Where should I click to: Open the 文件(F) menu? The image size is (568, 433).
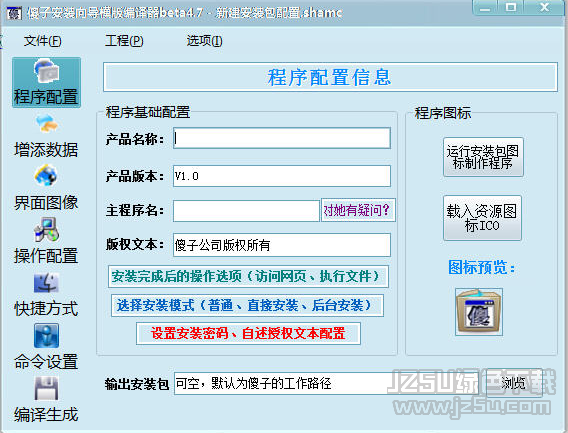tap(42, 41)
